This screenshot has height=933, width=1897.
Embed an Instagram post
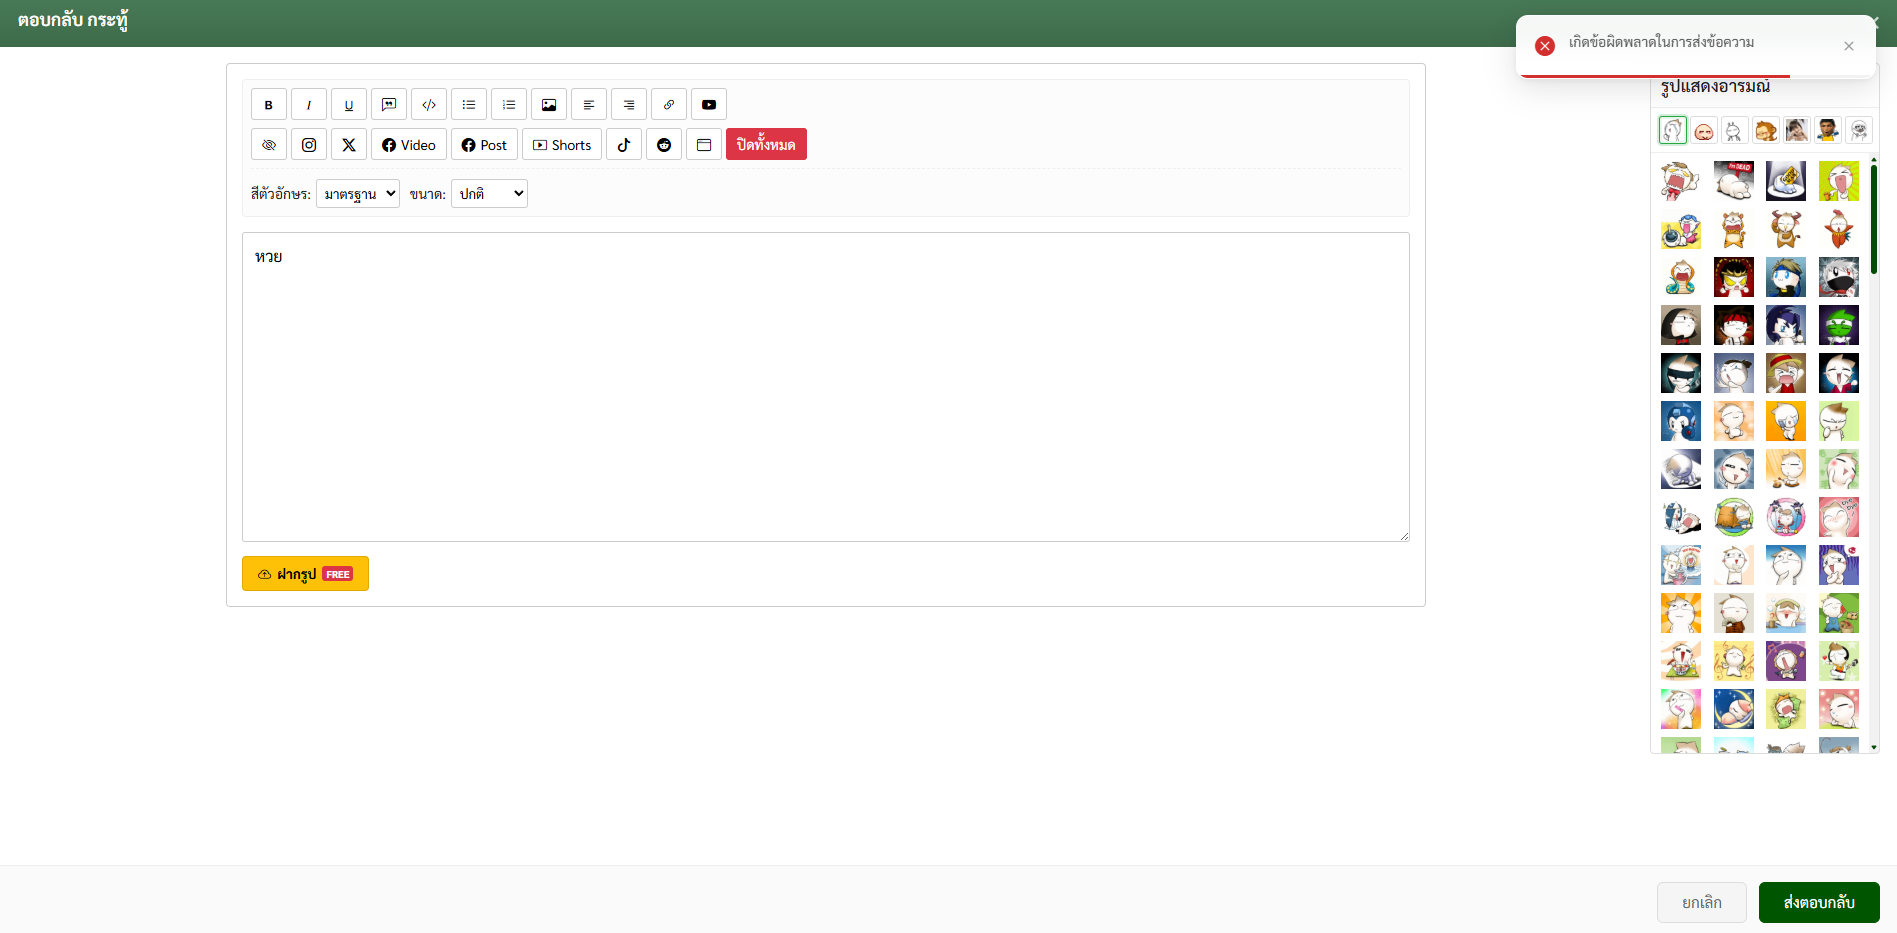(309, 145)
